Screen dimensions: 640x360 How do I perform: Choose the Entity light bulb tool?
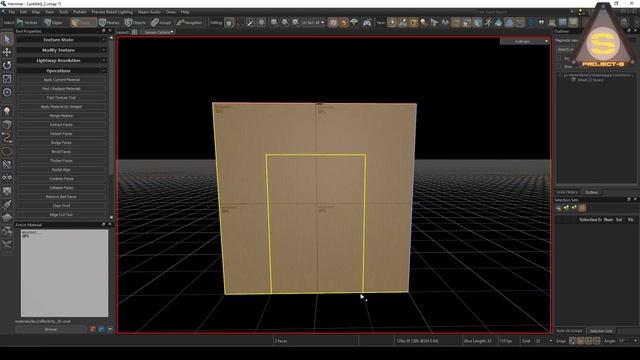point(7,111)
